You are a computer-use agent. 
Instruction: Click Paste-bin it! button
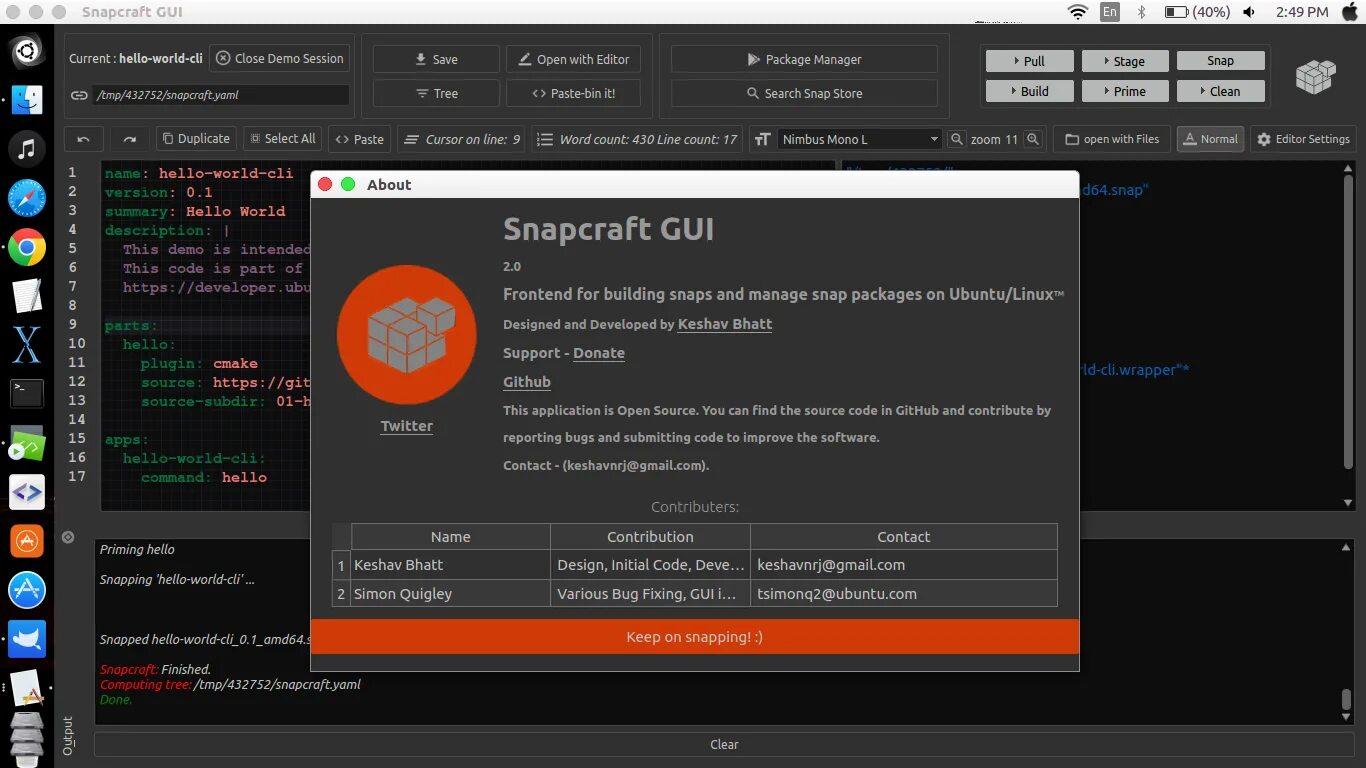coord(573,93)
